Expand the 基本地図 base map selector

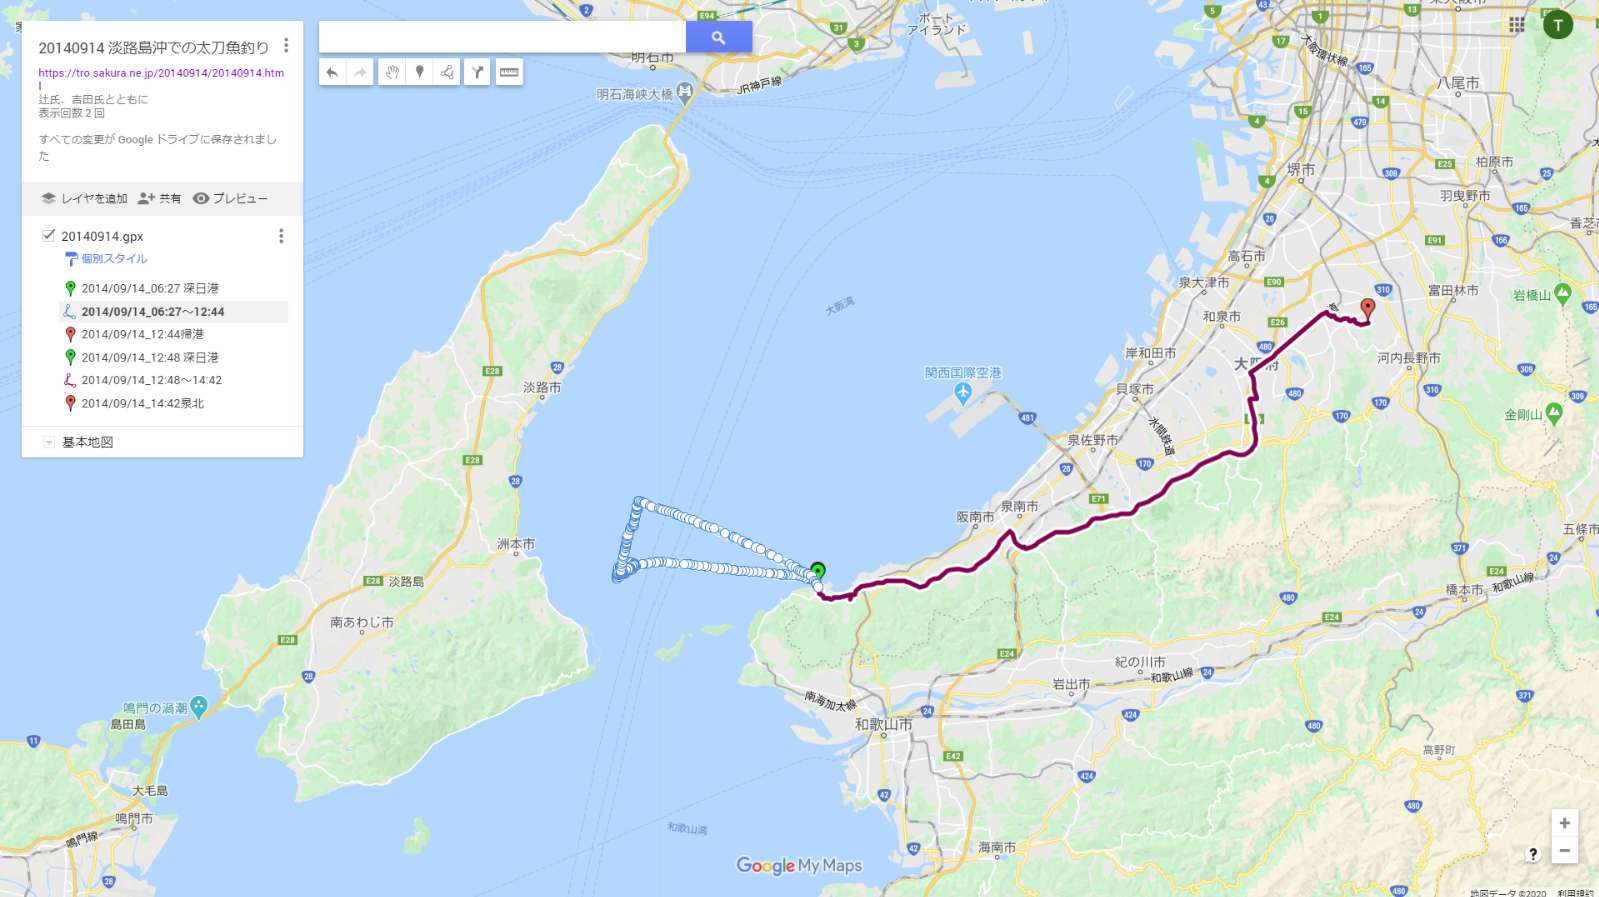[x=48, y=442]
